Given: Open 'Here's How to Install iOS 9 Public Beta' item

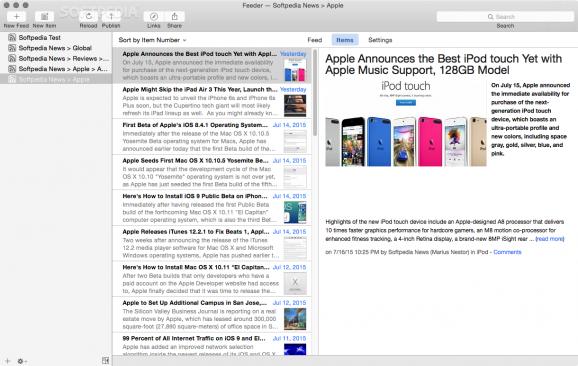Looking at the screenshot, I should click(x=212, y=208).
